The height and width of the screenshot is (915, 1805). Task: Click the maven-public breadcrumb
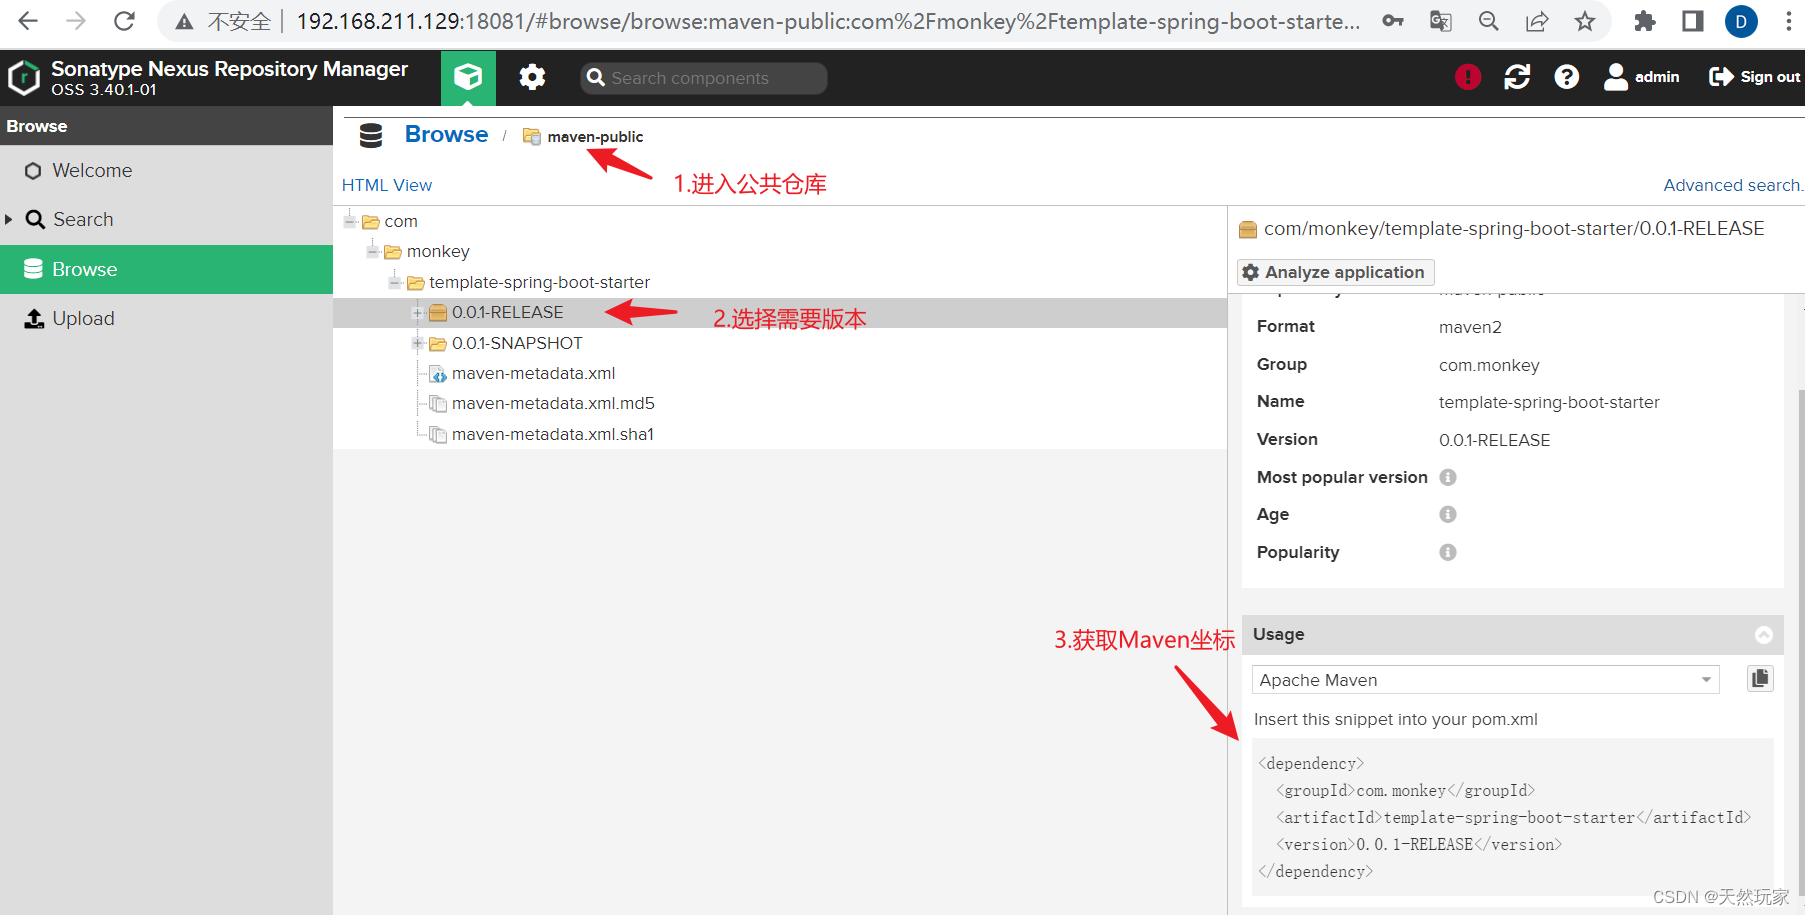595,137
